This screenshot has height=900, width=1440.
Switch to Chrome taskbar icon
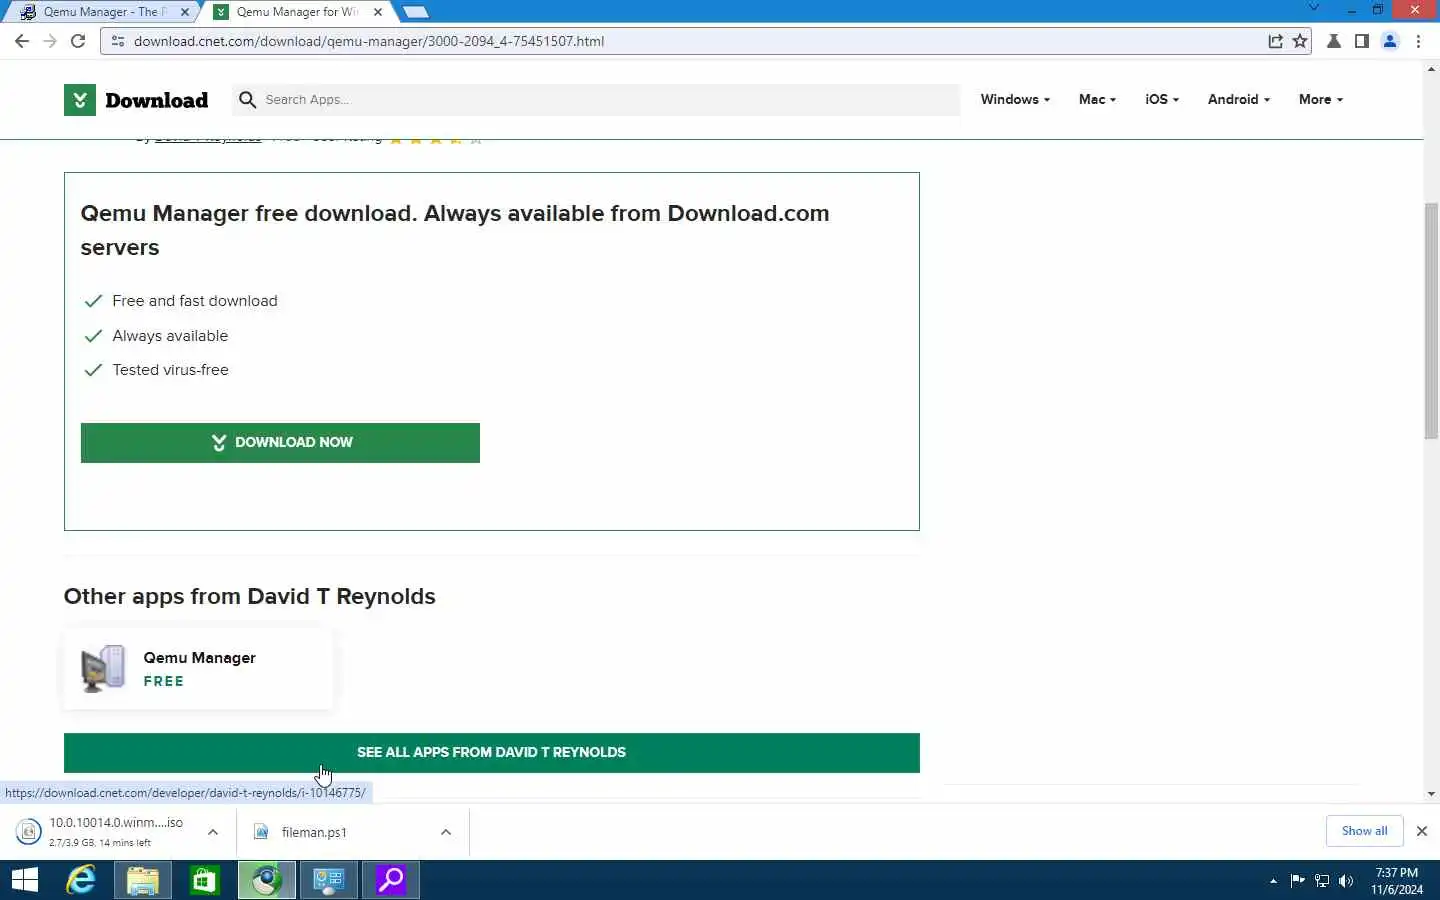tap(266, 880)
